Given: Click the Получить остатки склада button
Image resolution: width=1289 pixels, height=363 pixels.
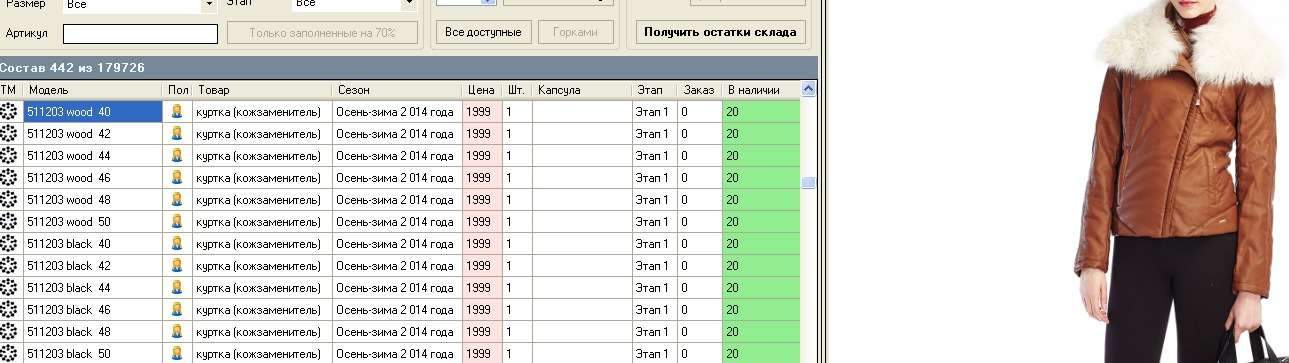Looking at the screenshot, I should pyautogui.click(x=720, y=32).
